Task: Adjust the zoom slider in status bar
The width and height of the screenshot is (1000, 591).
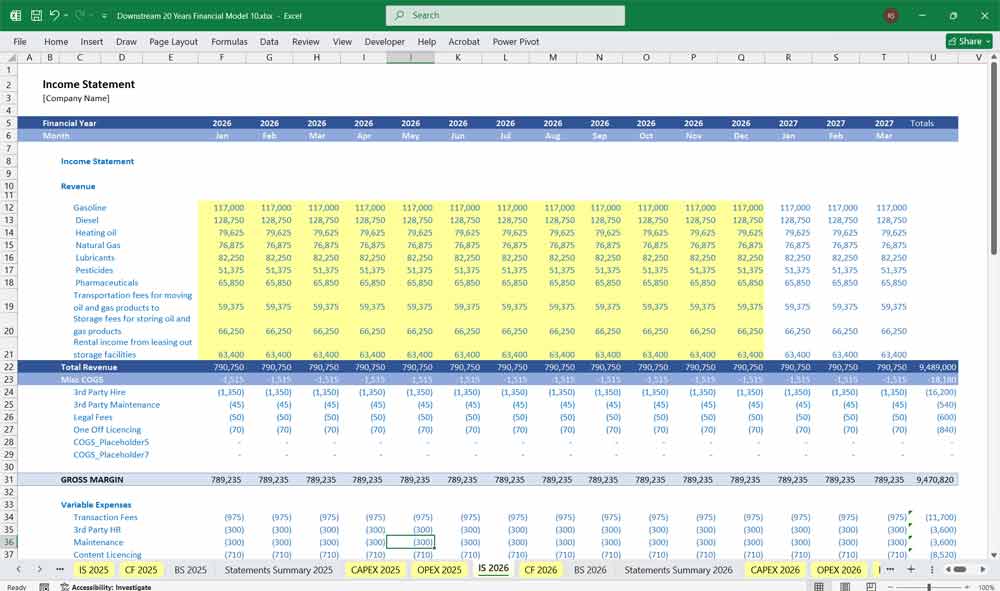Action: pos(930,587)
